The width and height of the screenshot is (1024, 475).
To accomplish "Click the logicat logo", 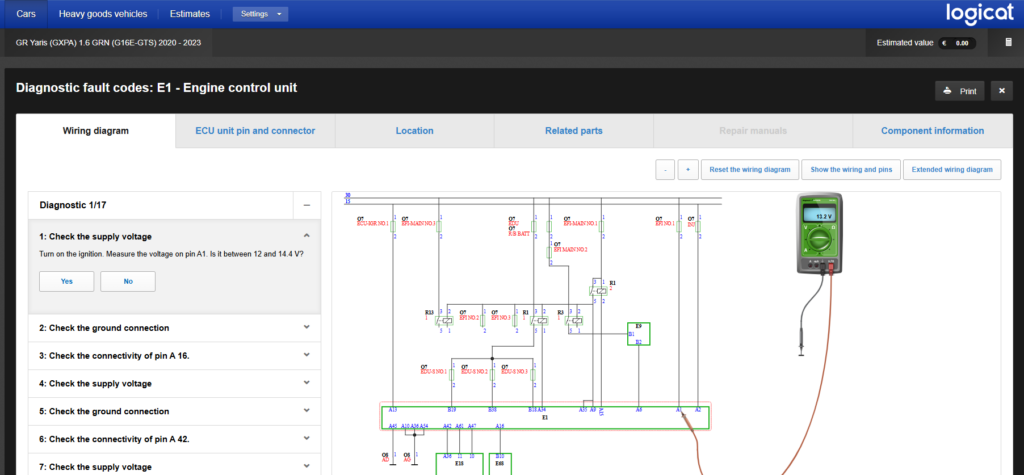I will point(980,14).
